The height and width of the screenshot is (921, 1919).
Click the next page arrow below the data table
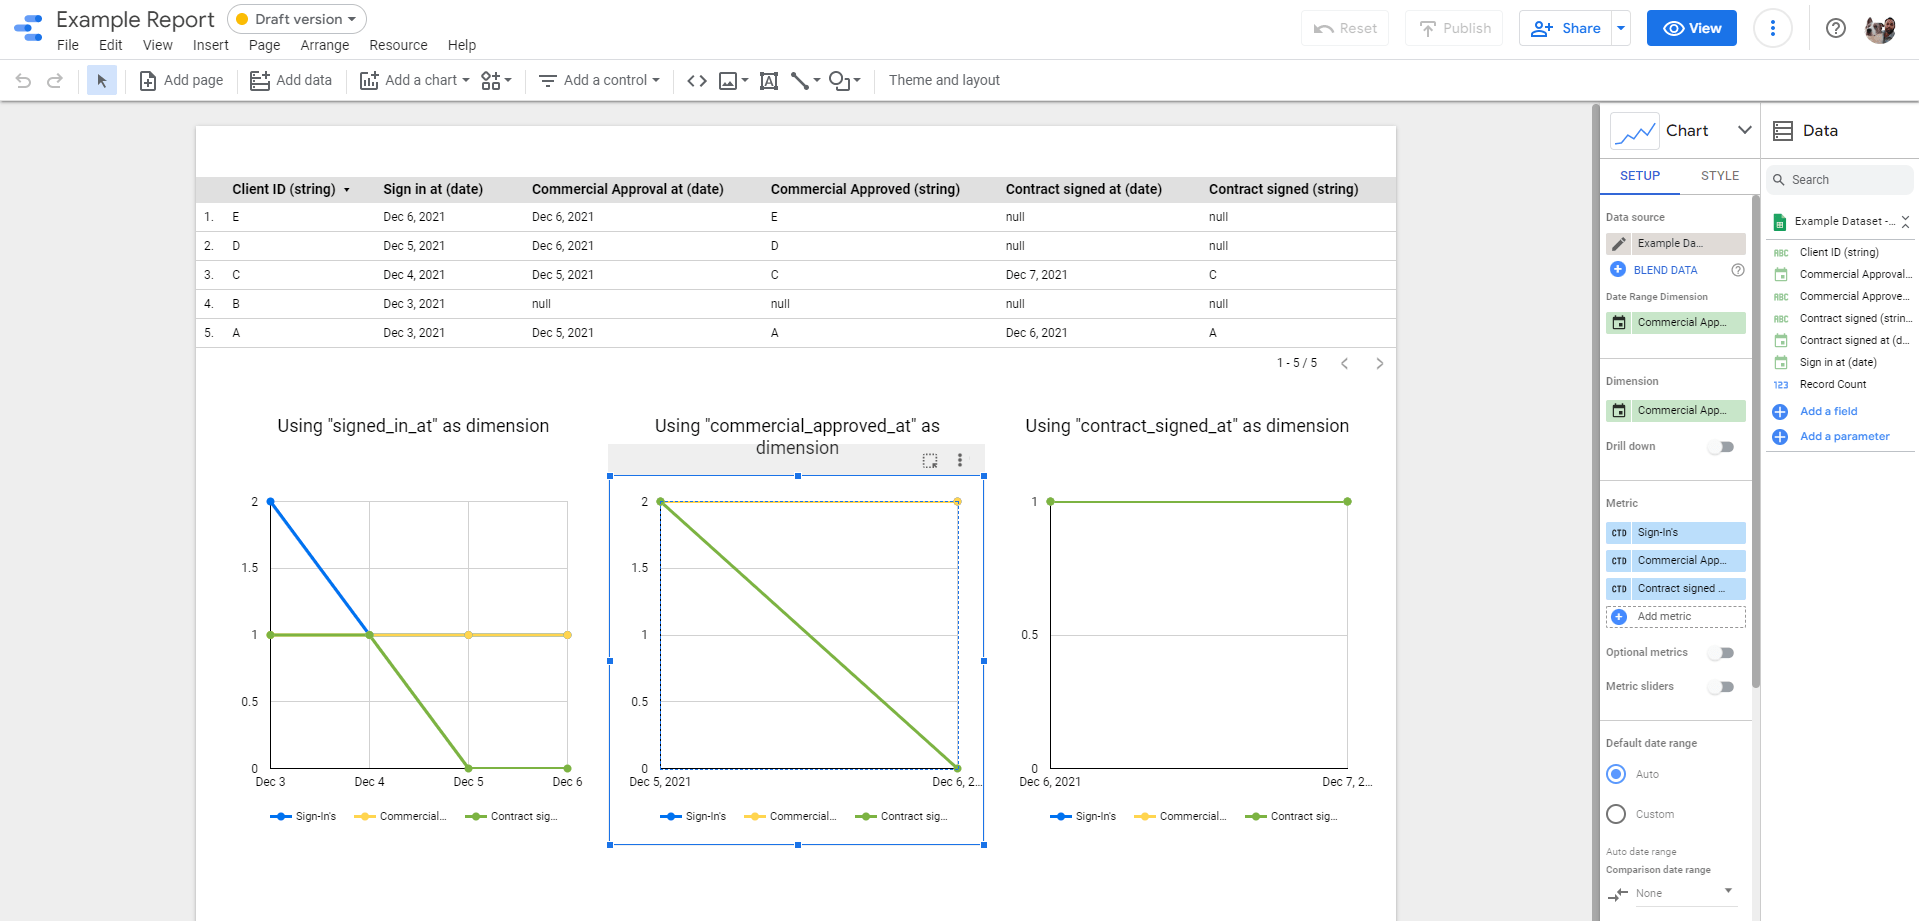pos(1380,363)
